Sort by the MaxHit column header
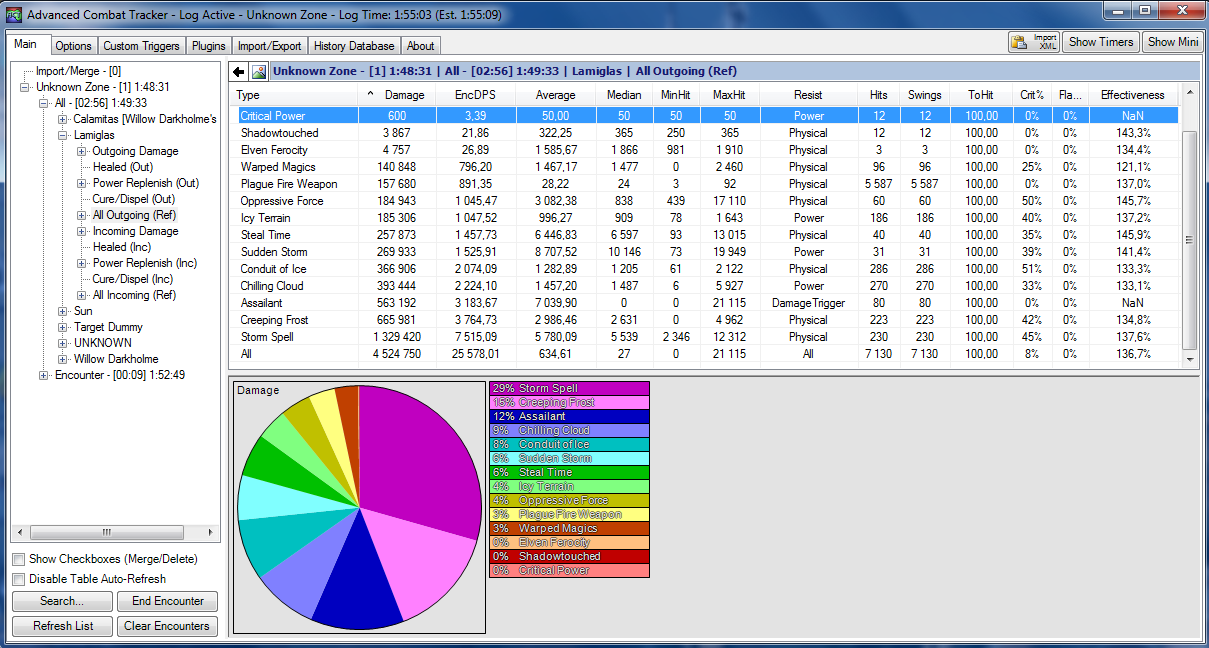1209x648 pixels. [x=729, y=95]
